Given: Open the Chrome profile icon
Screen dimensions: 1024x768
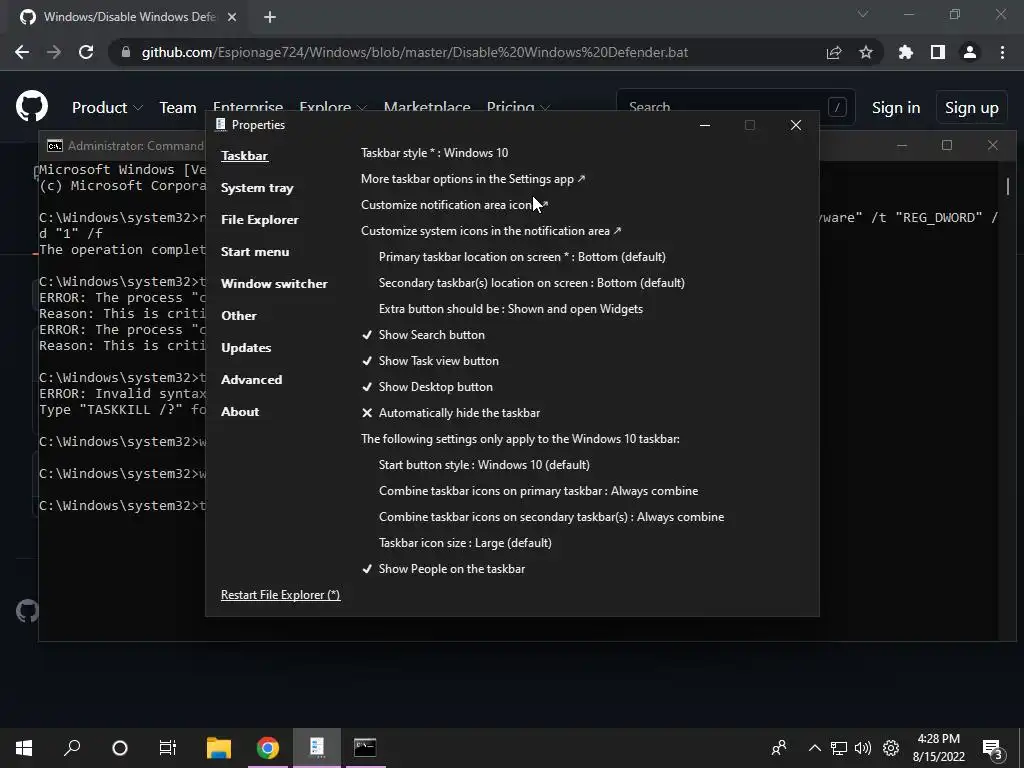Looking at the screenshot, I should [970, 52].
